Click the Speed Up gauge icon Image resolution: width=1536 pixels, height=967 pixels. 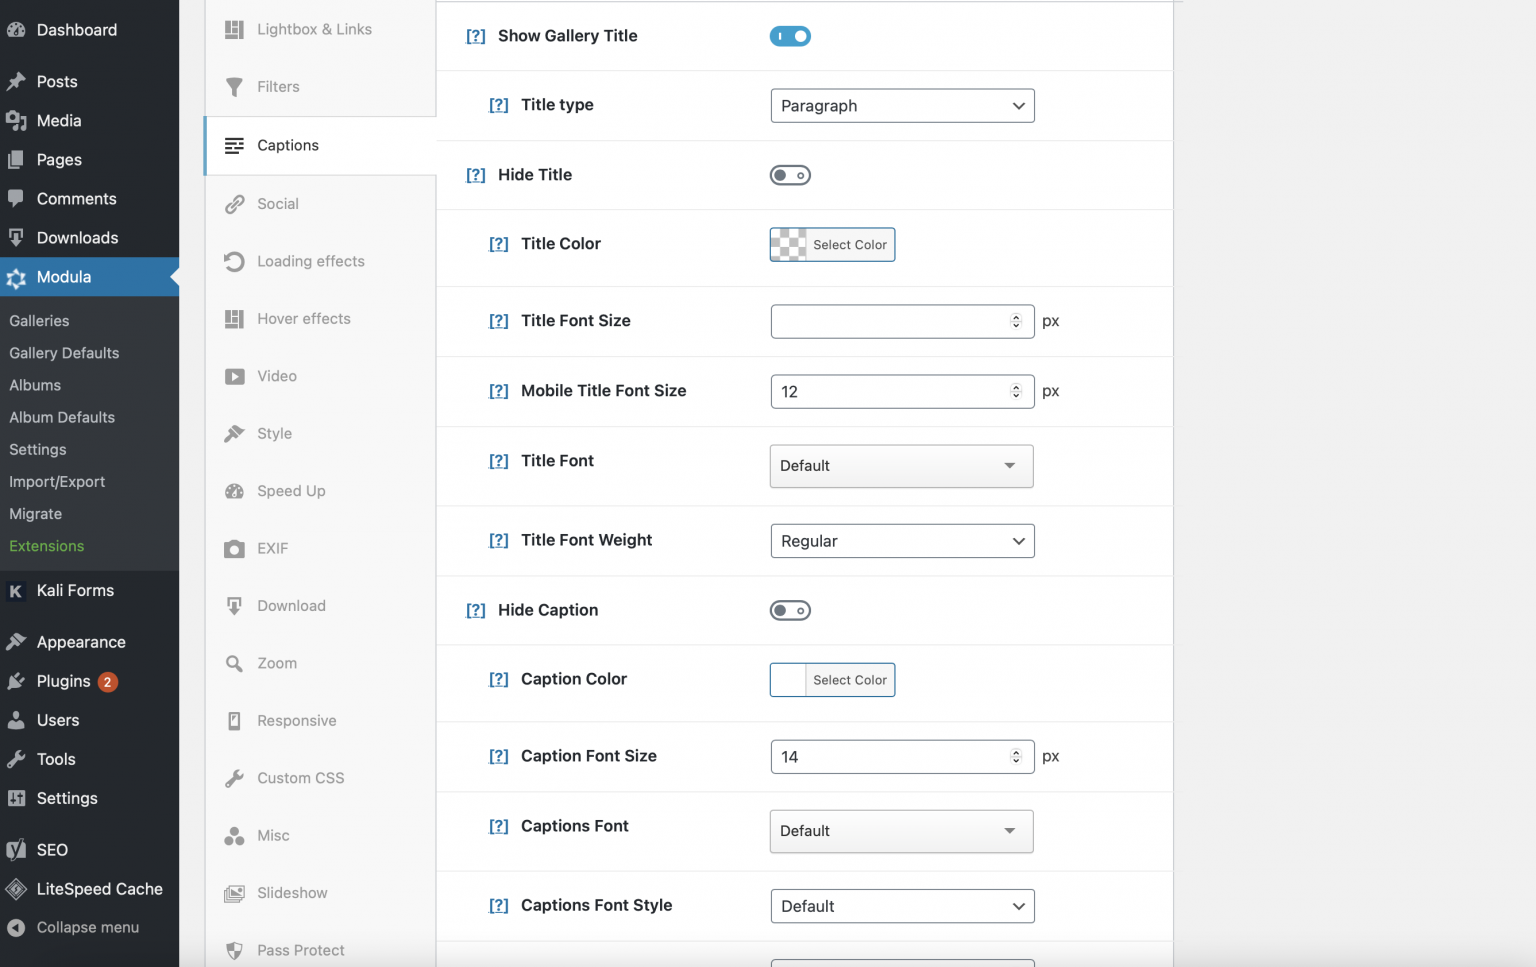coord(234,492)
